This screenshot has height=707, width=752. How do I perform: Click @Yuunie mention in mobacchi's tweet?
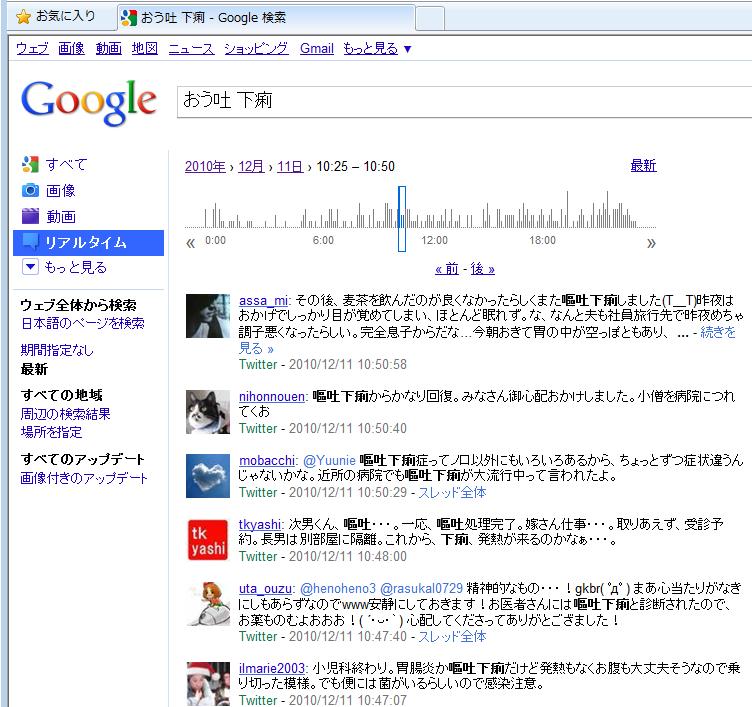point(329,460)
